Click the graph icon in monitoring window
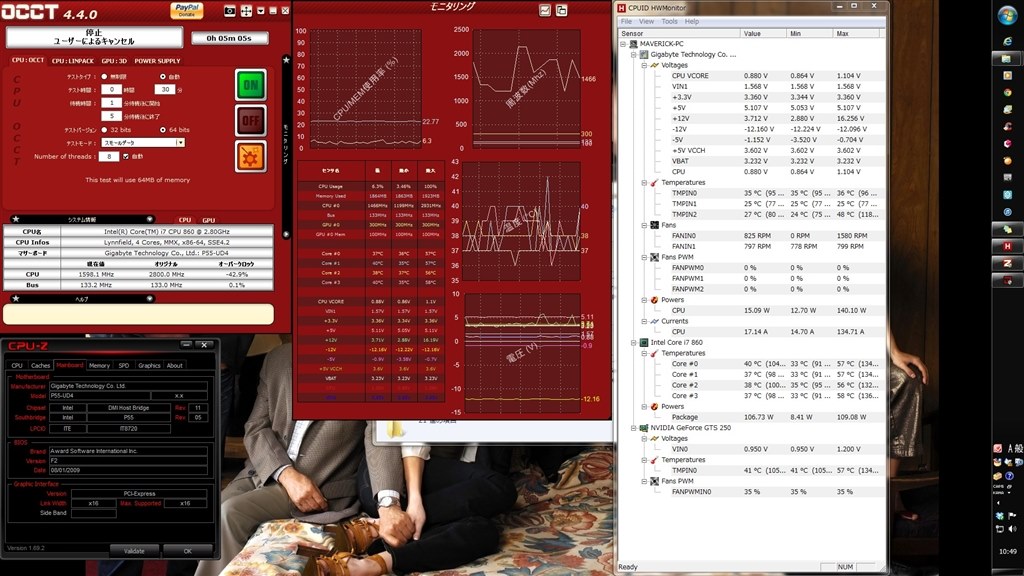1024x576 pixels. (545, 10)
